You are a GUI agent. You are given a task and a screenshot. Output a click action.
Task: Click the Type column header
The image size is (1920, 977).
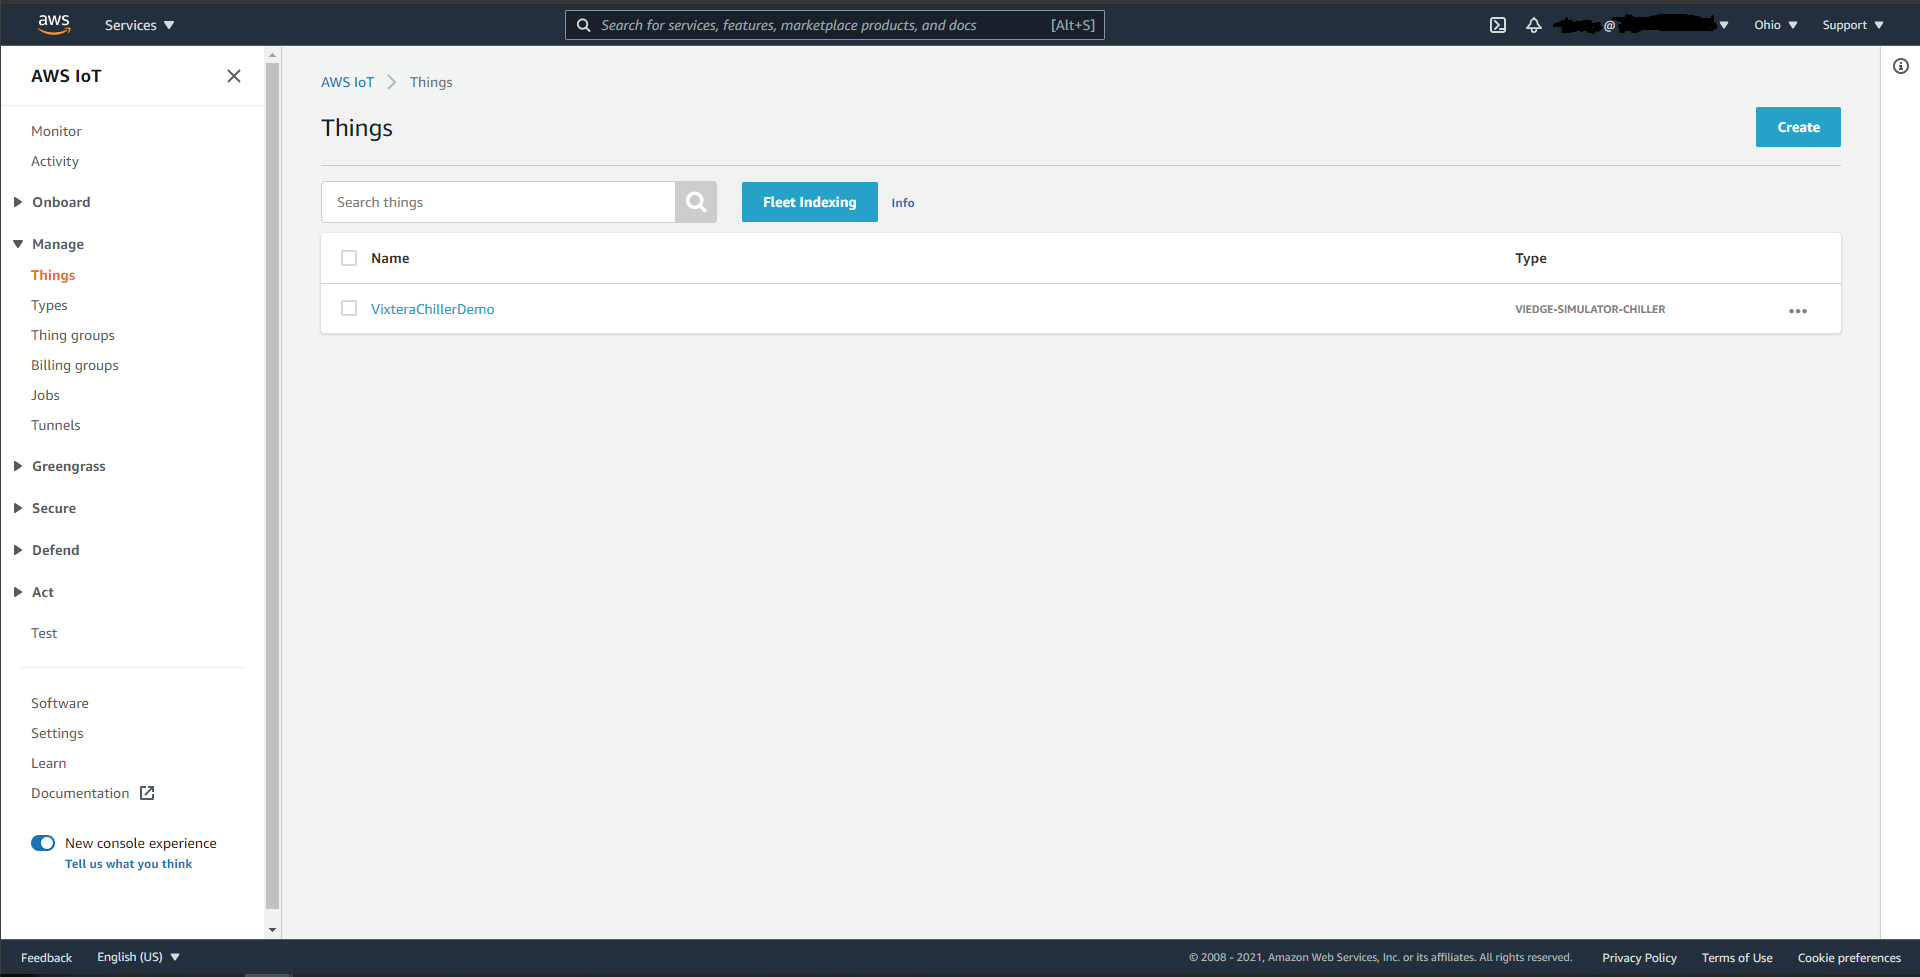[x=1531, y=258]
